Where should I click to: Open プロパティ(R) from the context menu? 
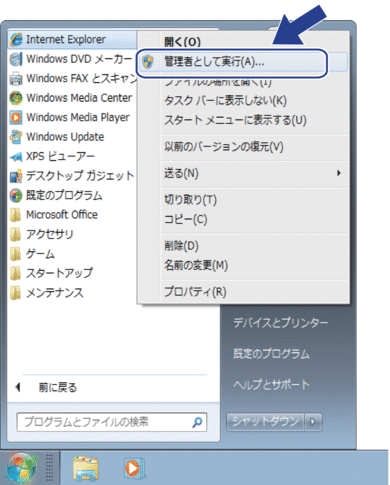pos(195,292)
